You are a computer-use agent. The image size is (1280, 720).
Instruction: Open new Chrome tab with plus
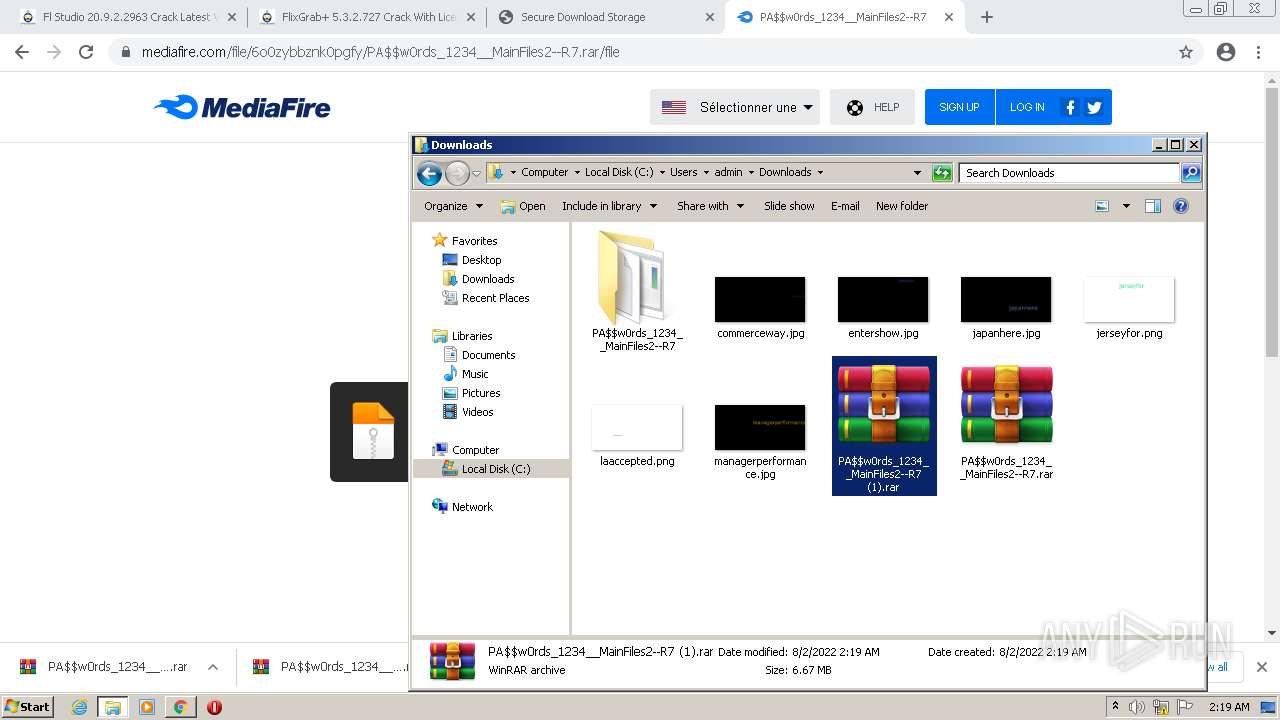coord(986,17)
